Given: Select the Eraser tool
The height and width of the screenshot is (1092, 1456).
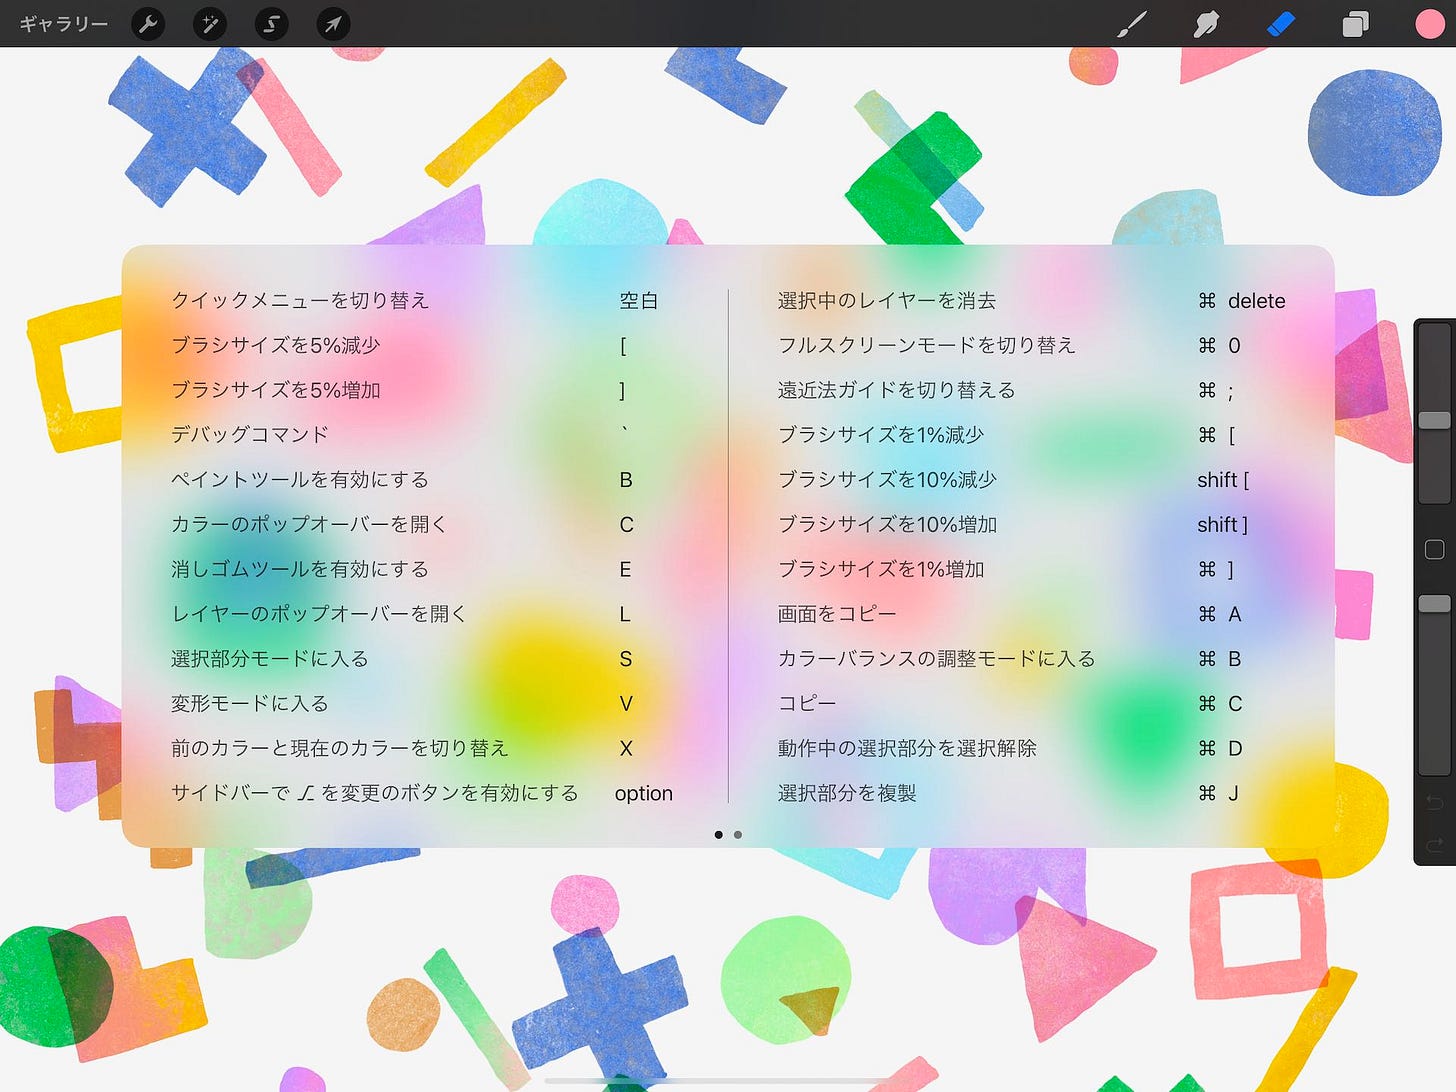Looking at the screenshot, I should click(x=1281, y=23).
